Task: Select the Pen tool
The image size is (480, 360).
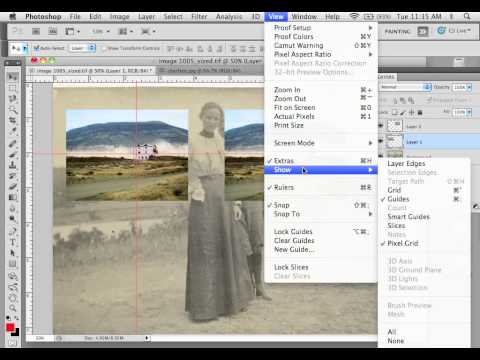Action: point(13,231)
